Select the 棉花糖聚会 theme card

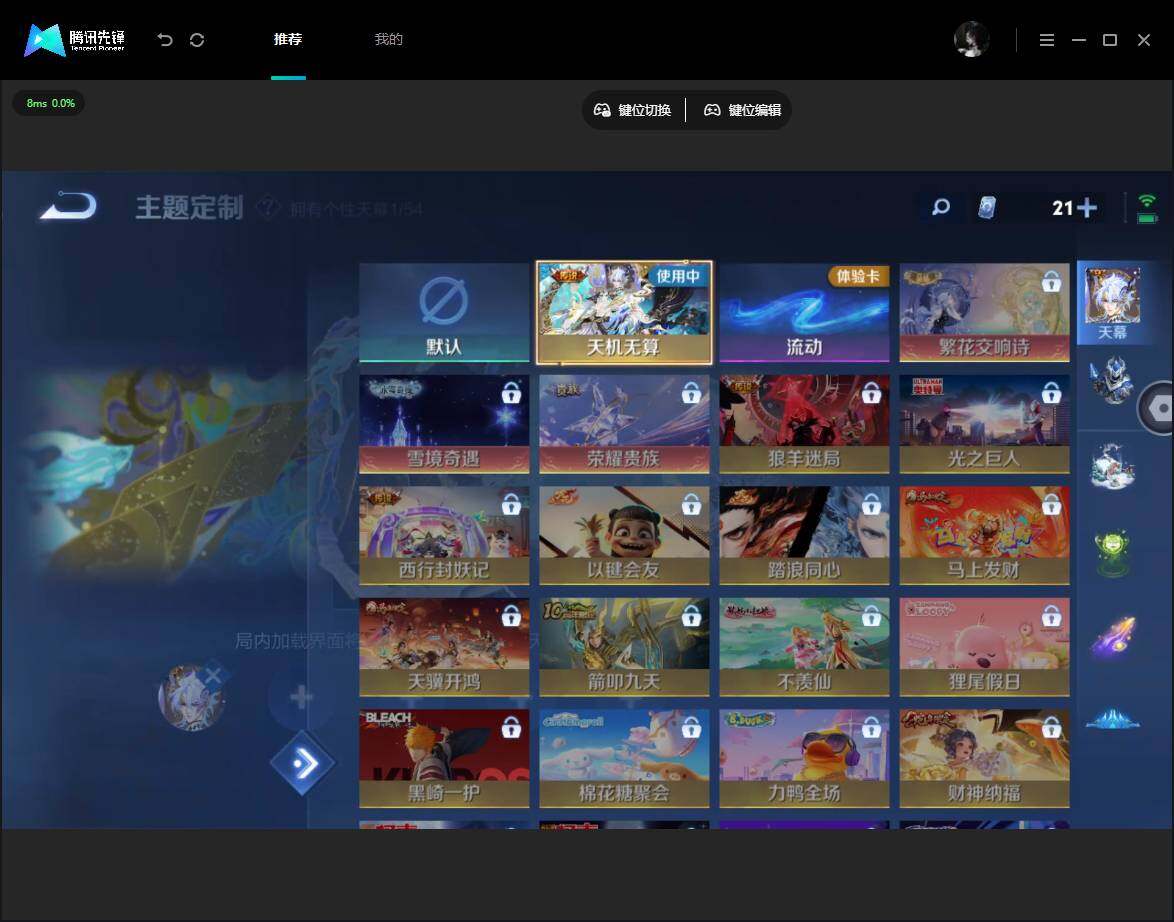coord(624,759)
